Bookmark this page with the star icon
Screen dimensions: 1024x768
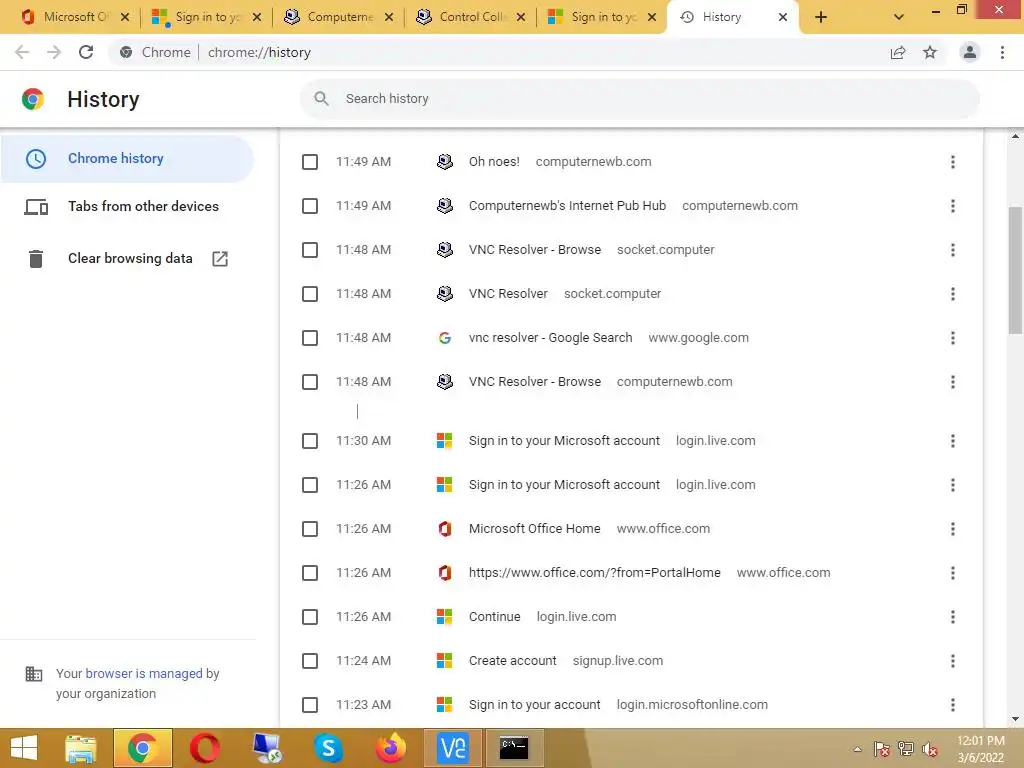(x=930, y=52)
